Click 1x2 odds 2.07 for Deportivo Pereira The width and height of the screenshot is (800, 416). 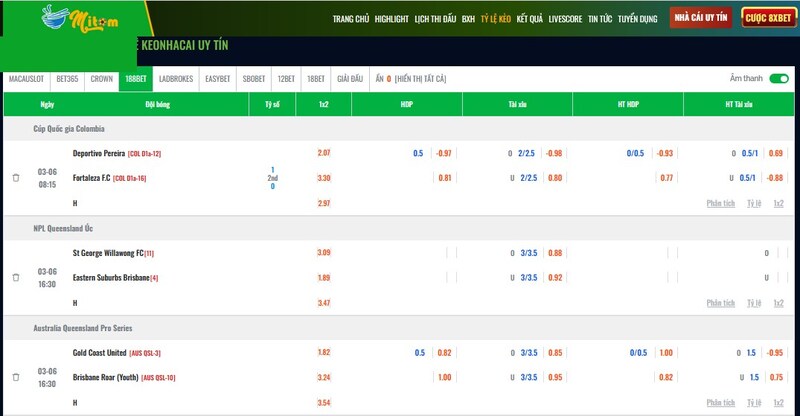[323, 153]
